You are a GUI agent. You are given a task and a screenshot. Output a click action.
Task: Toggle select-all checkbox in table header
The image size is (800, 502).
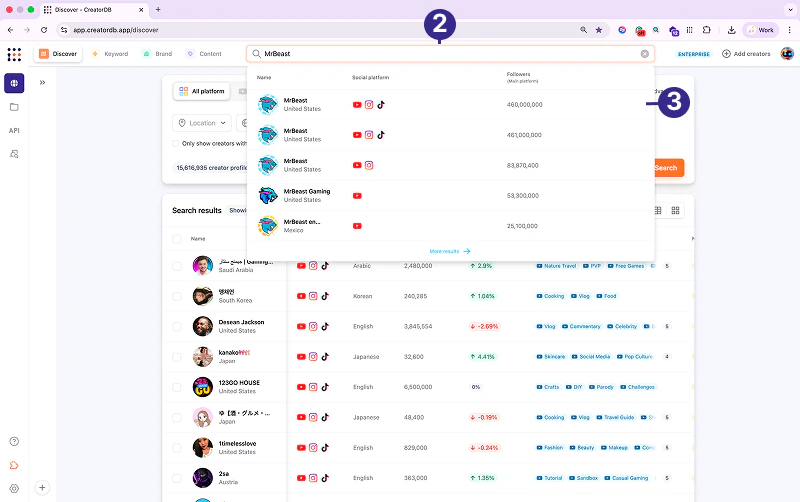pyautogui.click(x=177, y=239)
